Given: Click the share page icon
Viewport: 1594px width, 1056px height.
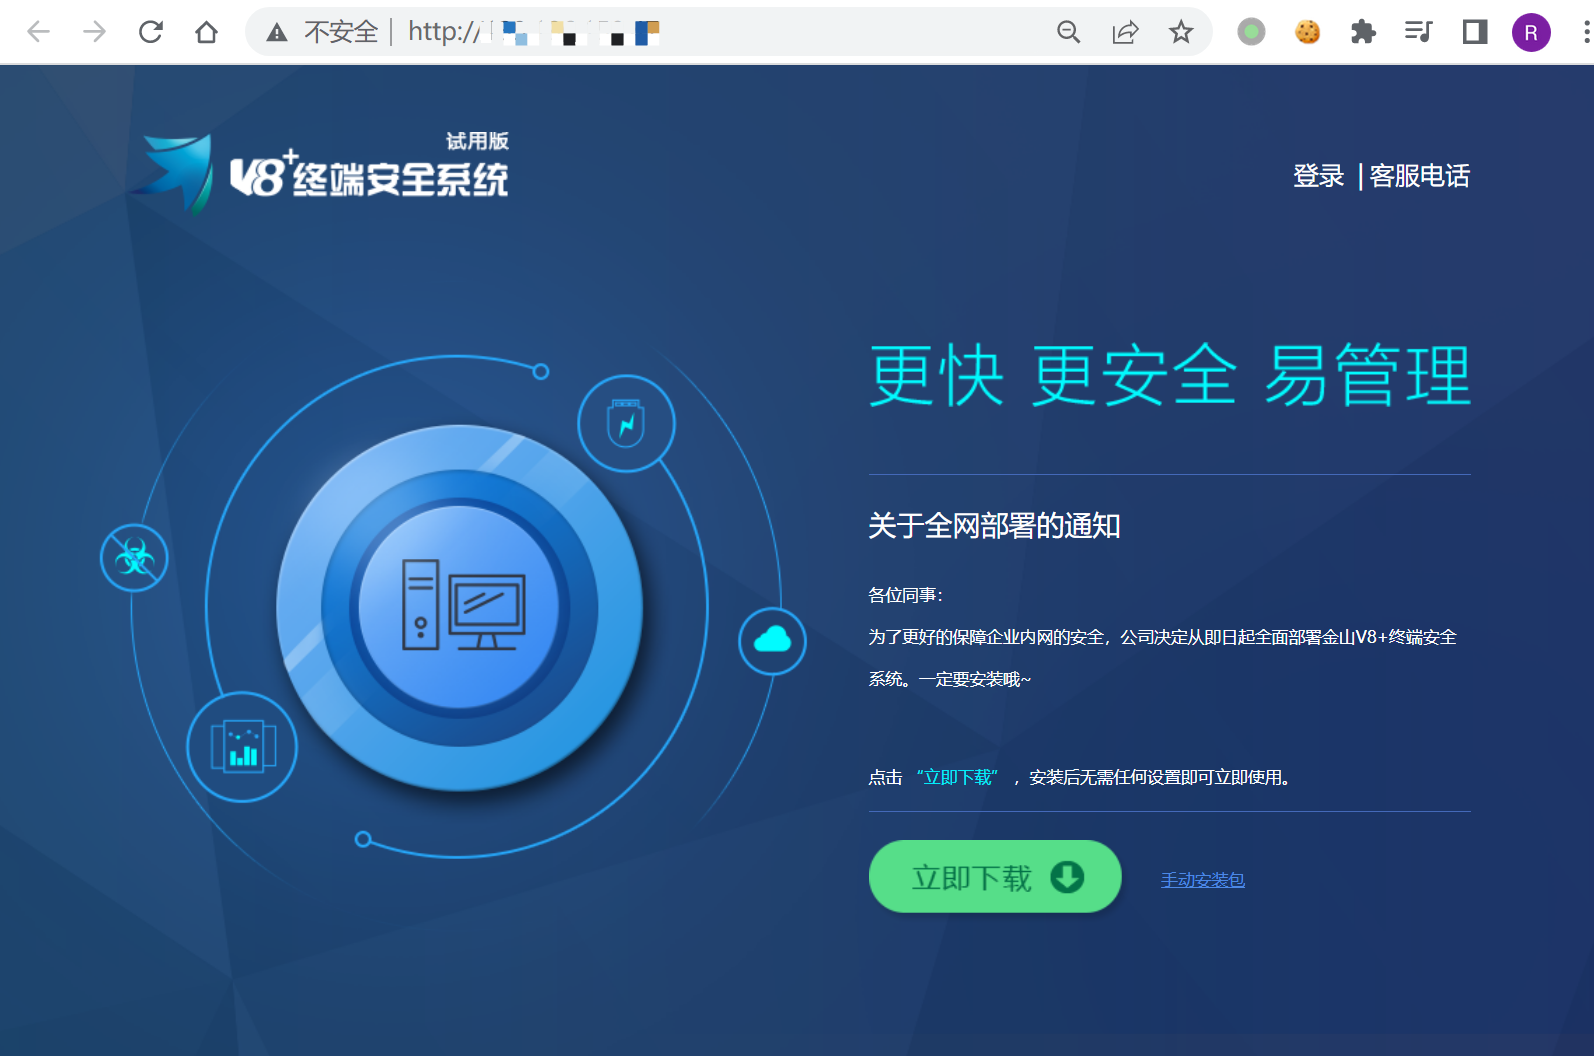Looking at the screenshot, I should click(x=1125, y=32).
